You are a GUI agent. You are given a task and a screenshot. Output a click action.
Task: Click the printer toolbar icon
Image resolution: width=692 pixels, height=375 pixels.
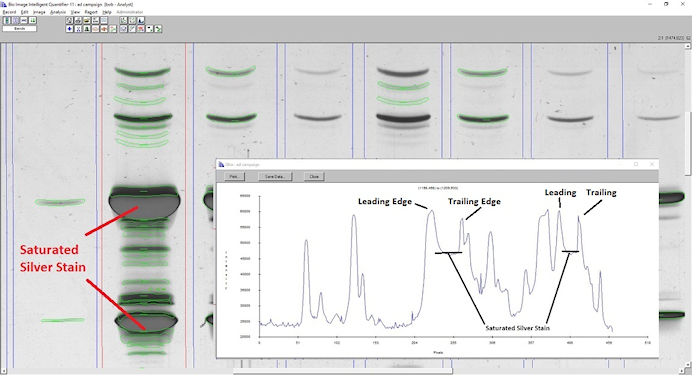pyautogui.click(x=78, y=20)
